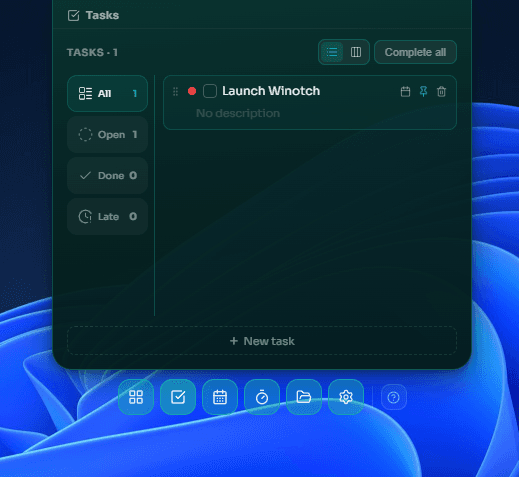This screenshot has height=477, width=519.
Task: Switch to board column view
Action: coord(356,52)
